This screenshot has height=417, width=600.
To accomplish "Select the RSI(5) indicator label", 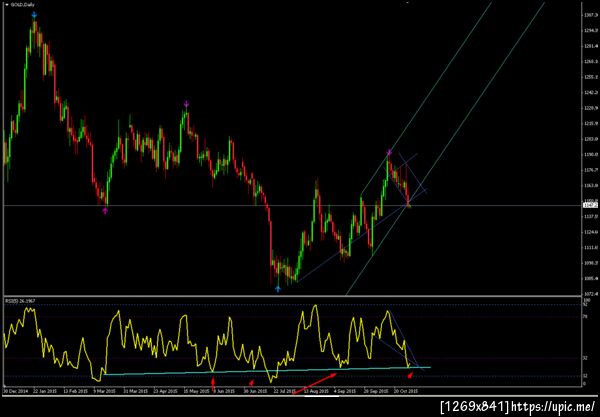I will point(20,301).
